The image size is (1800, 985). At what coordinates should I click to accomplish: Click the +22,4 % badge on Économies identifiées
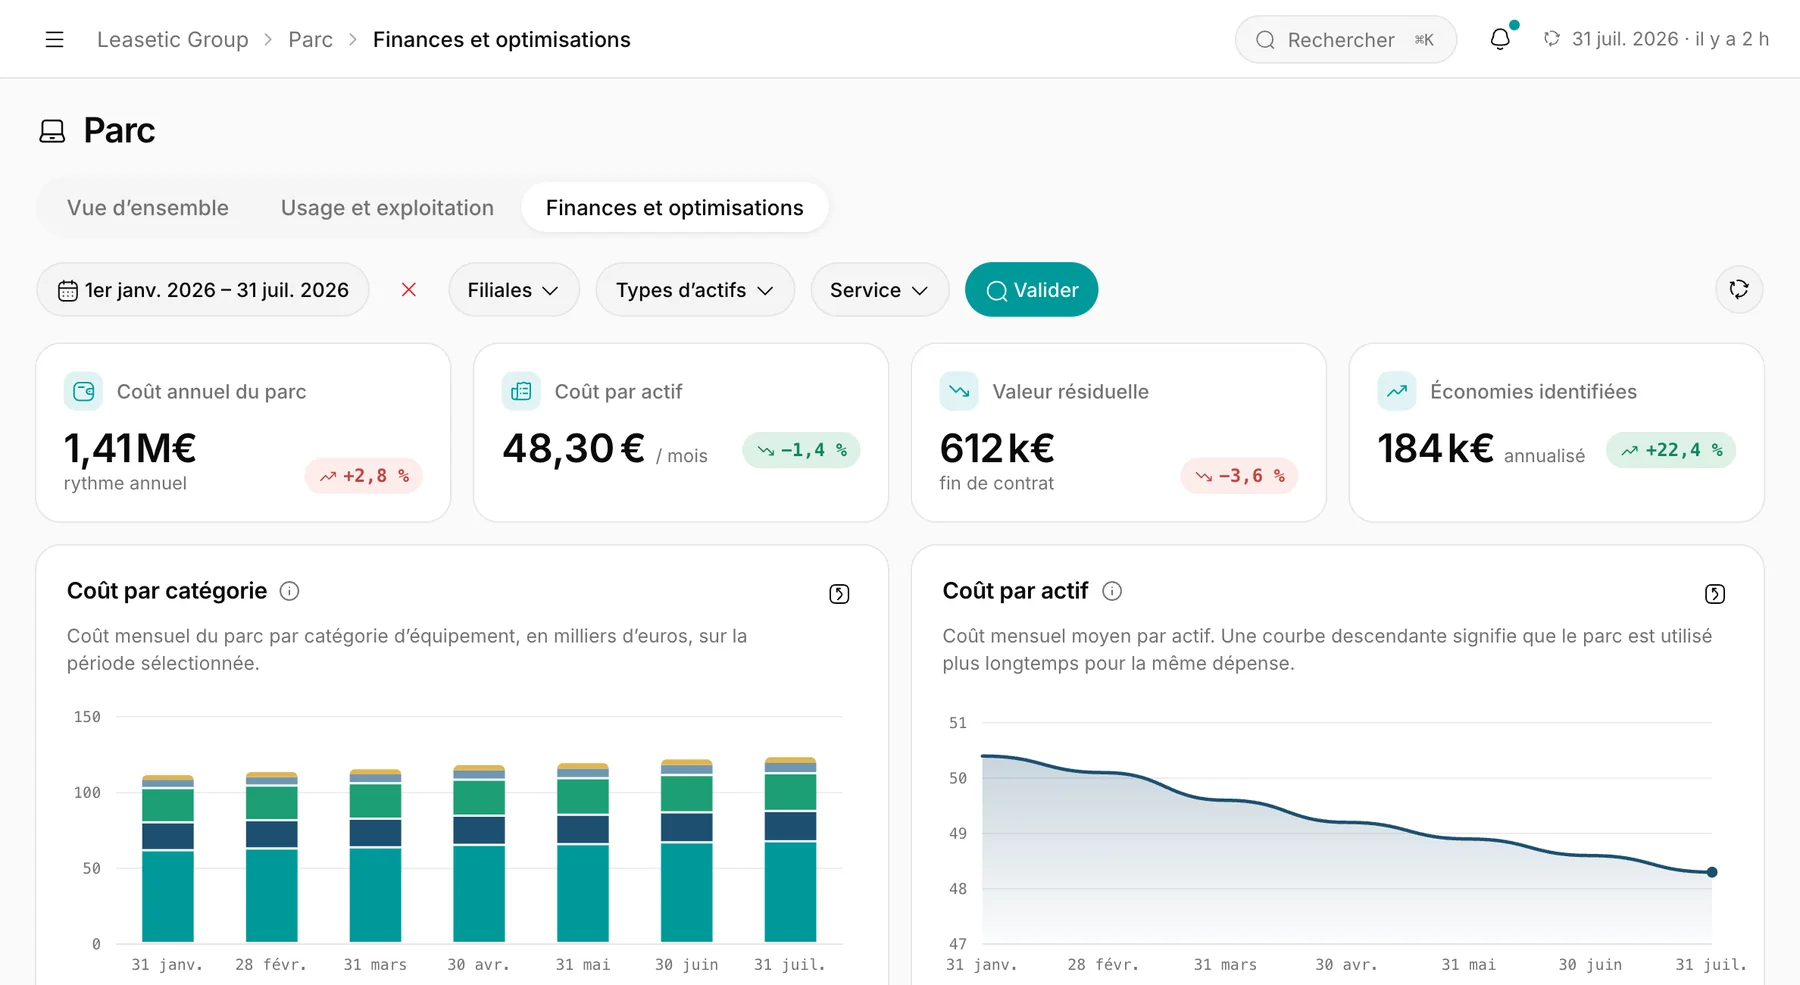[x=1671, y=450]
